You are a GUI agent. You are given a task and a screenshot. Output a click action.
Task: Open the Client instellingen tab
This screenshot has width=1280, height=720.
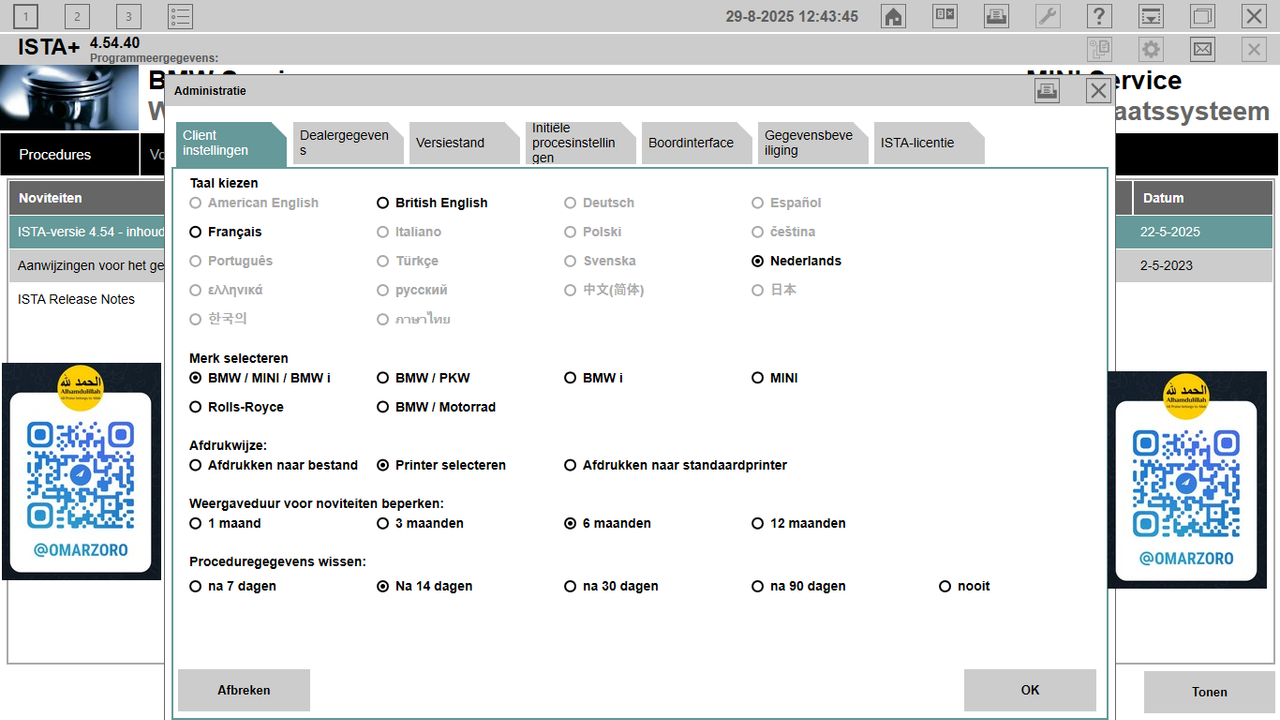tap(232, 144)
